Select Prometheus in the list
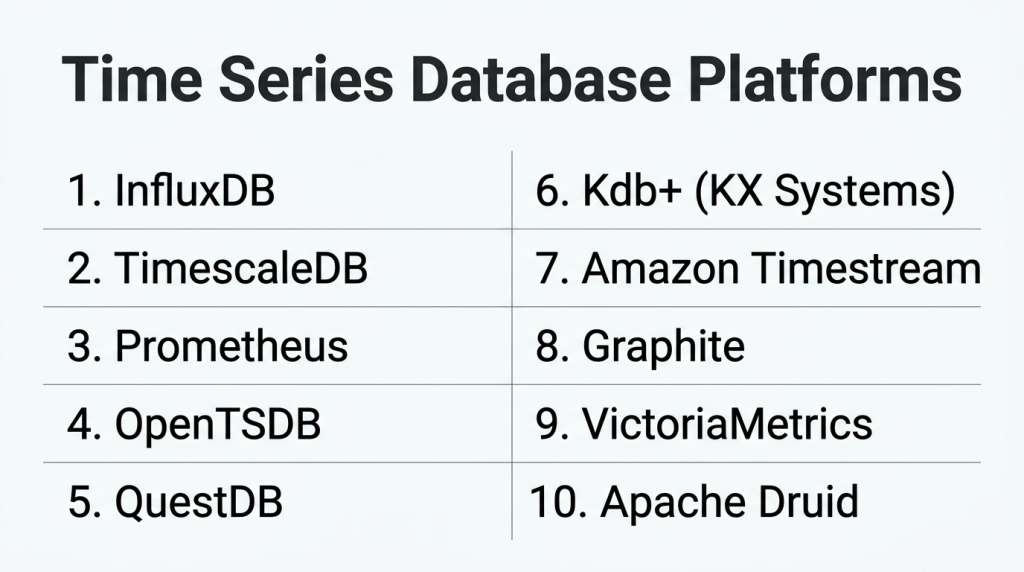The image size is (1024, 572). click(231, 346)
